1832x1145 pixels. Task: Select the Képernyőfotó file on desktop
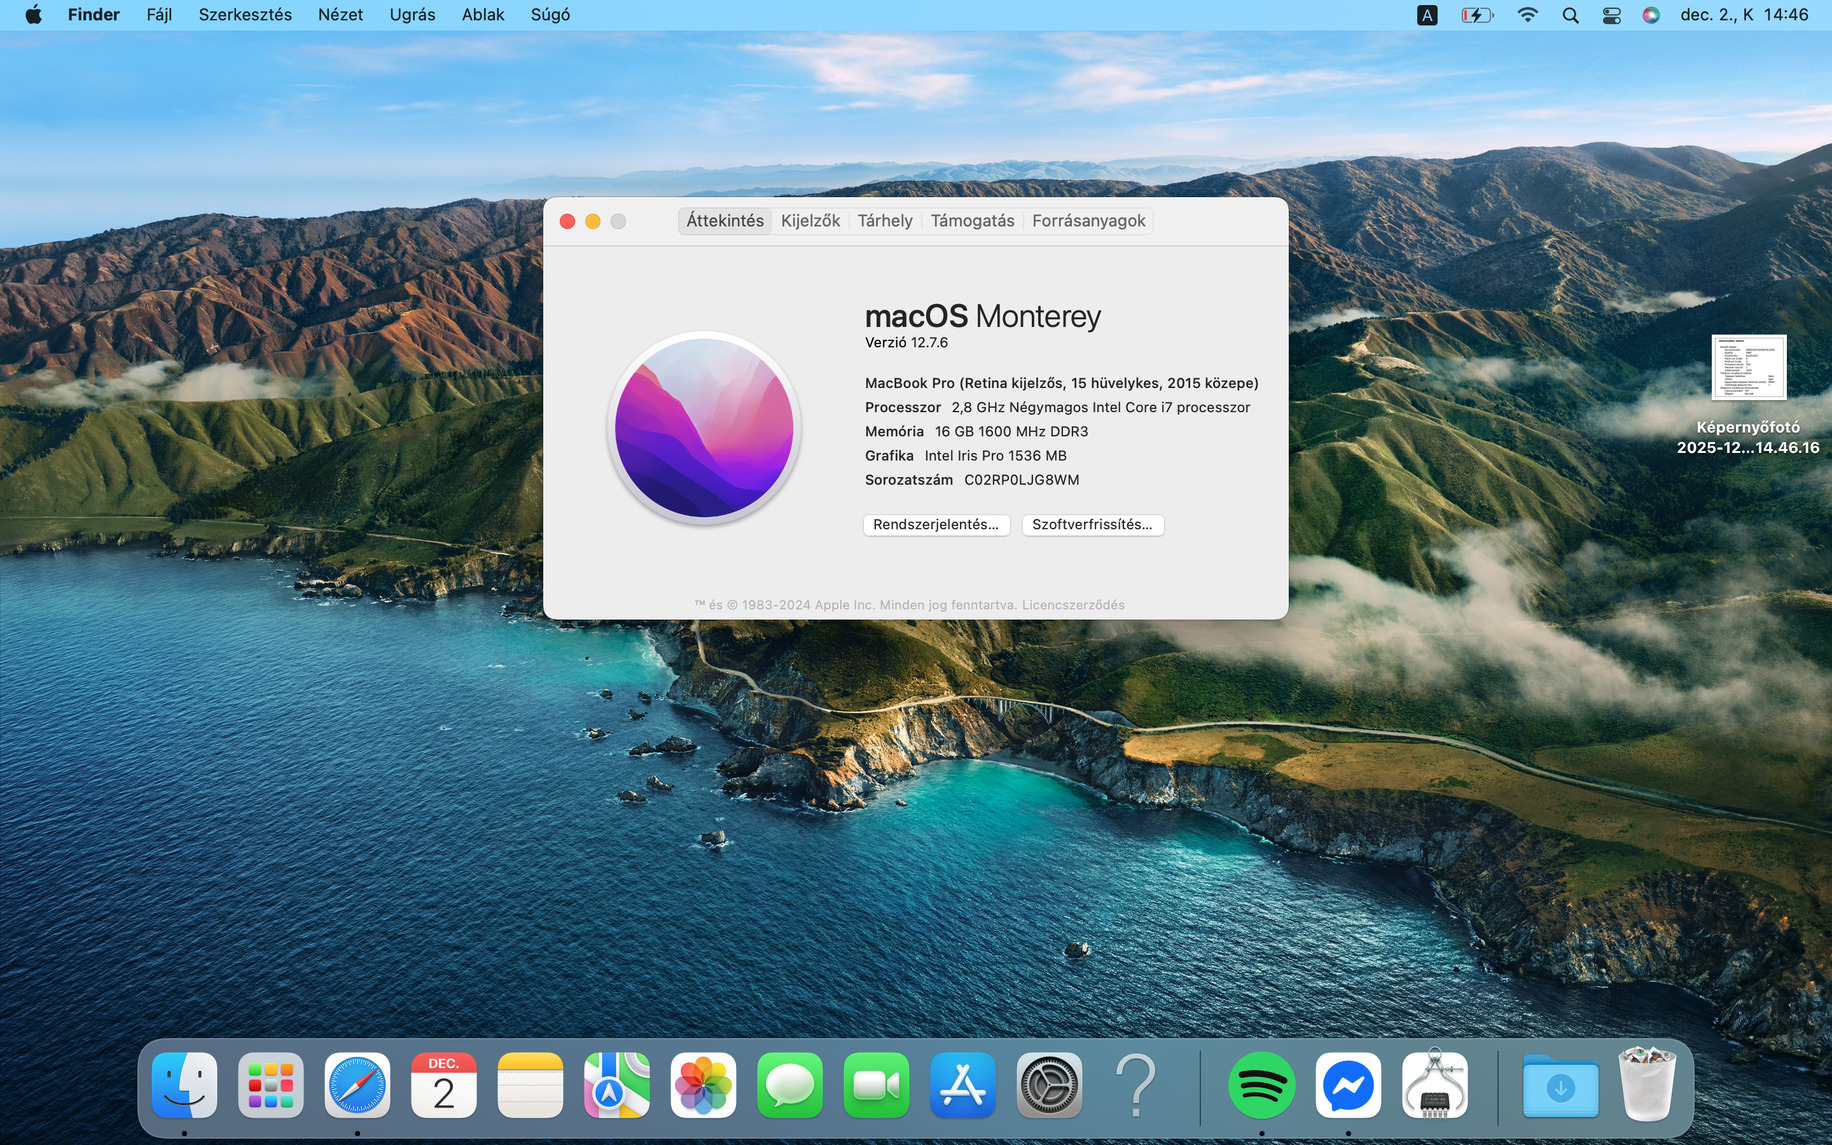coord(1748,395)
